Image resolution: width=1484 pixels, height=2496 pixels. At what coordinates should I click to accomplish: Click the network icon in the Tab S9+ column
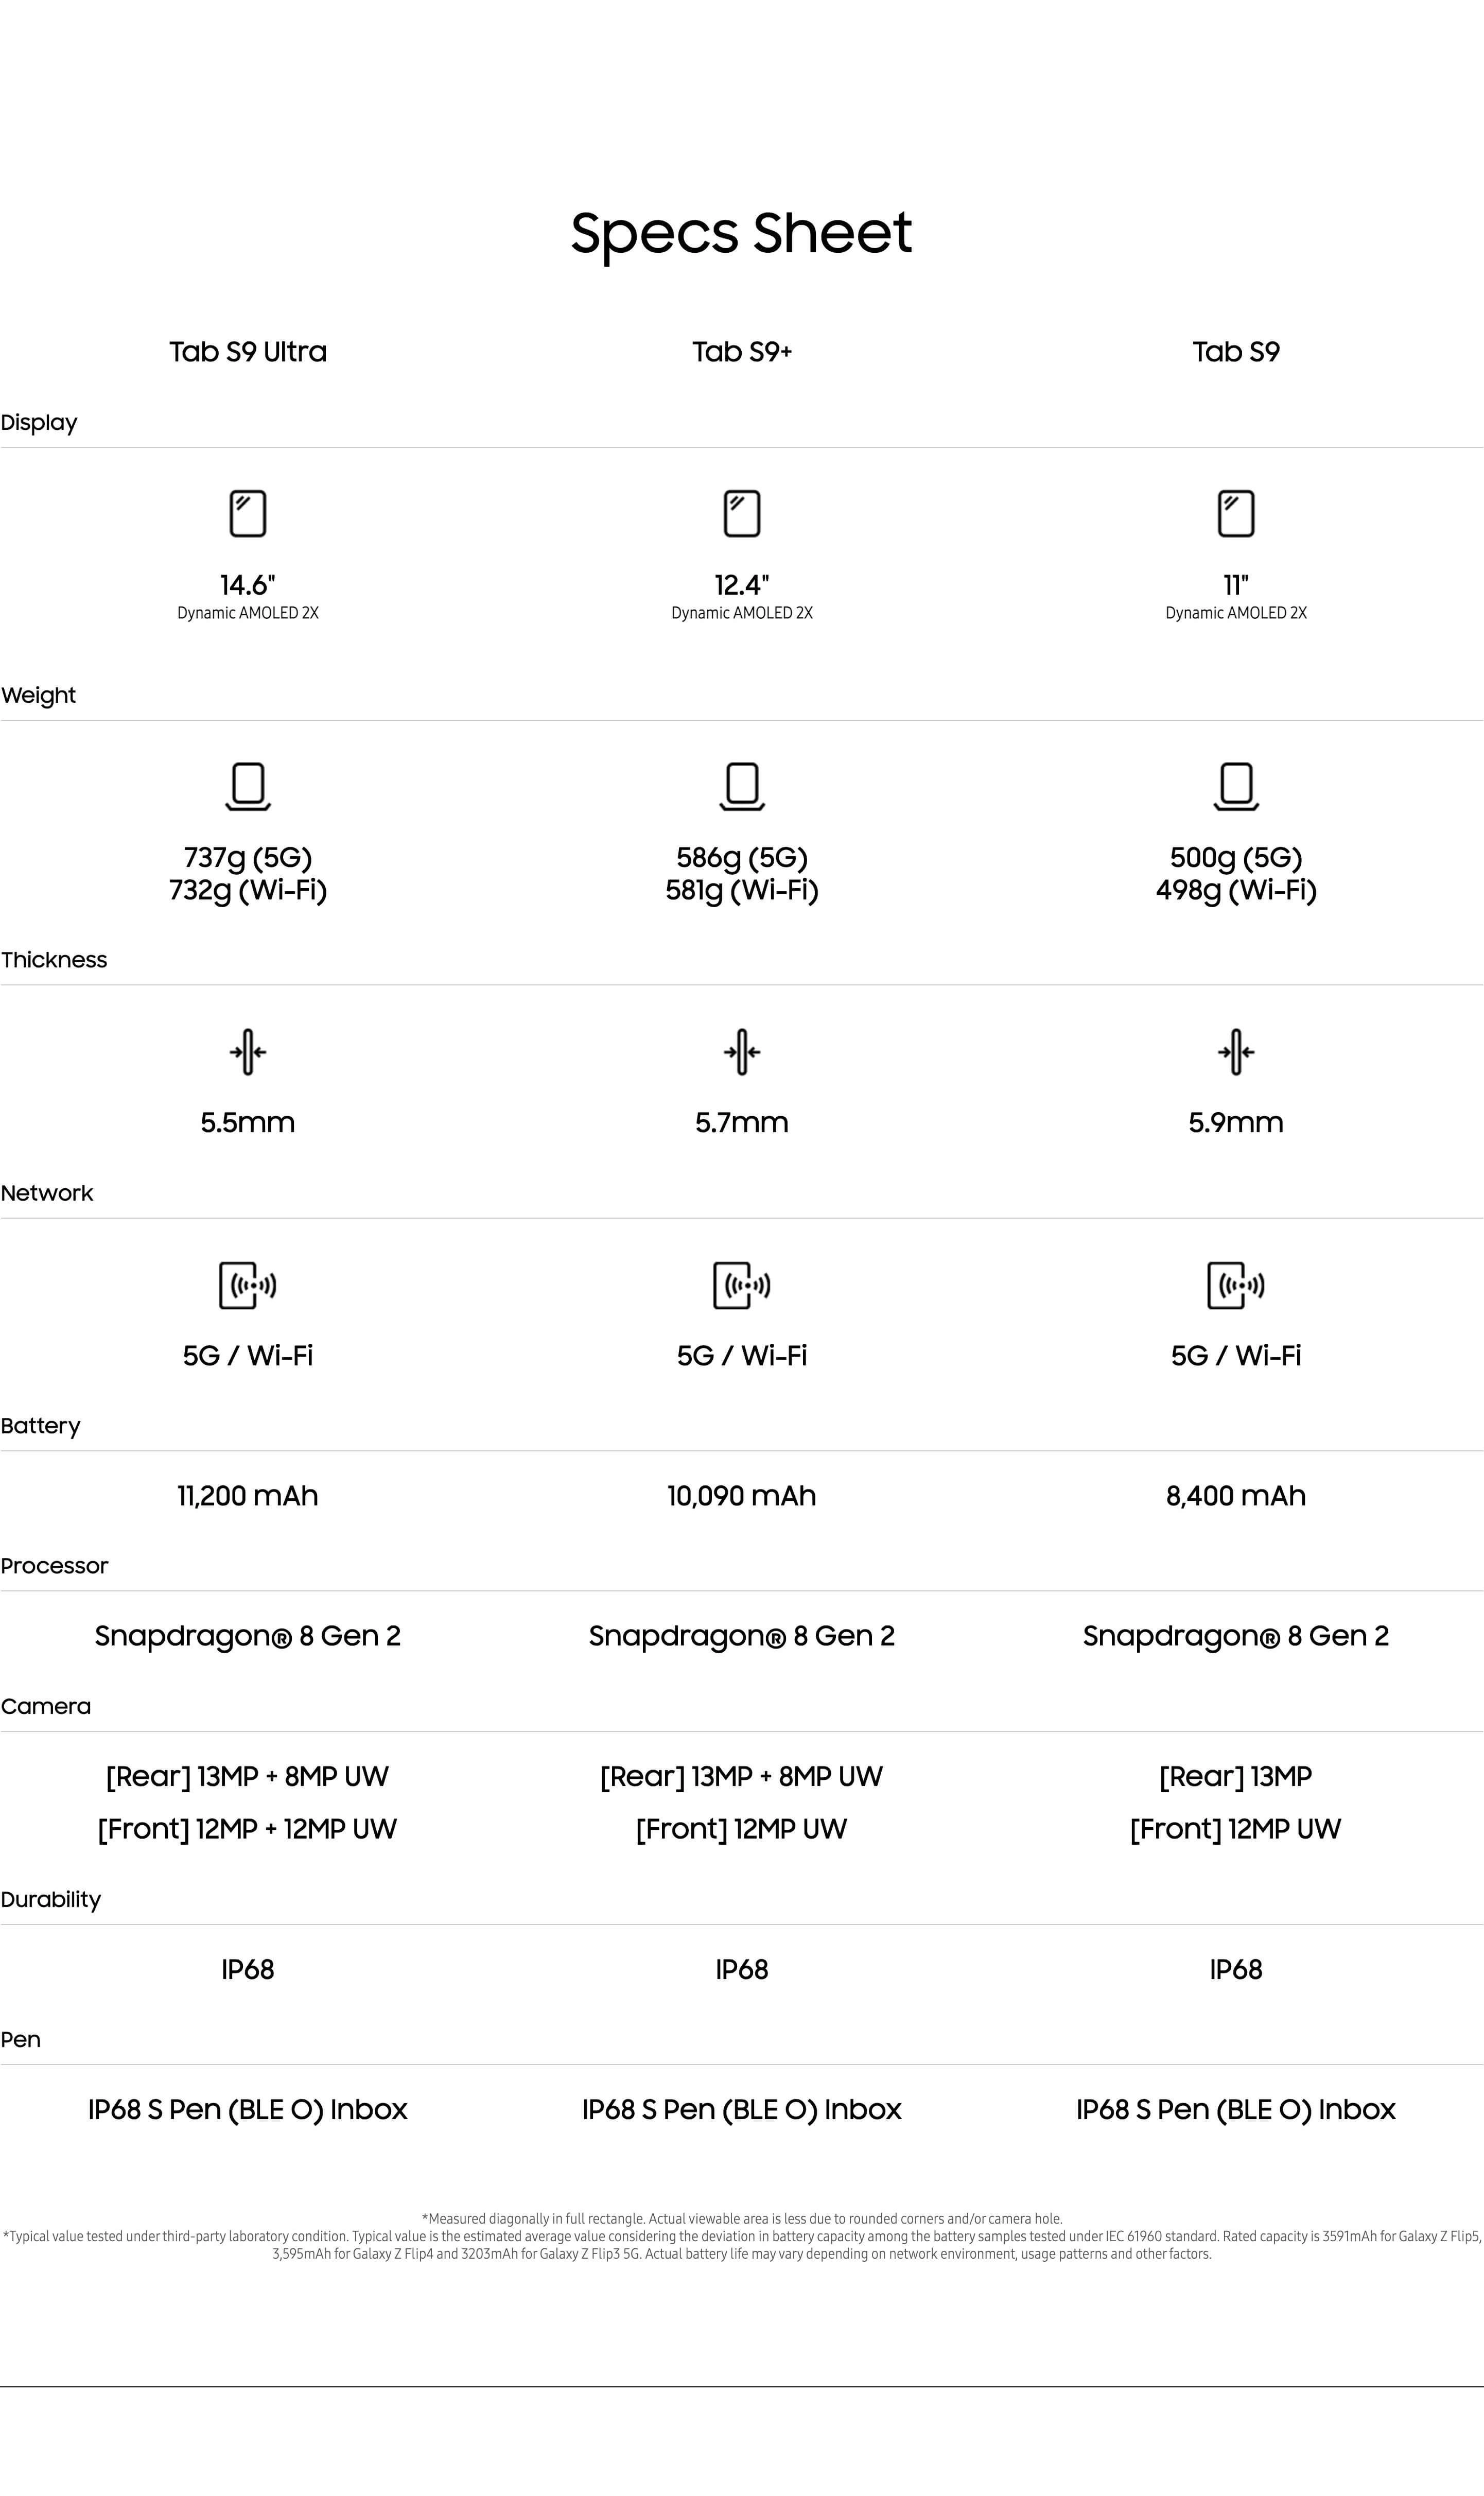(742, 1285)
